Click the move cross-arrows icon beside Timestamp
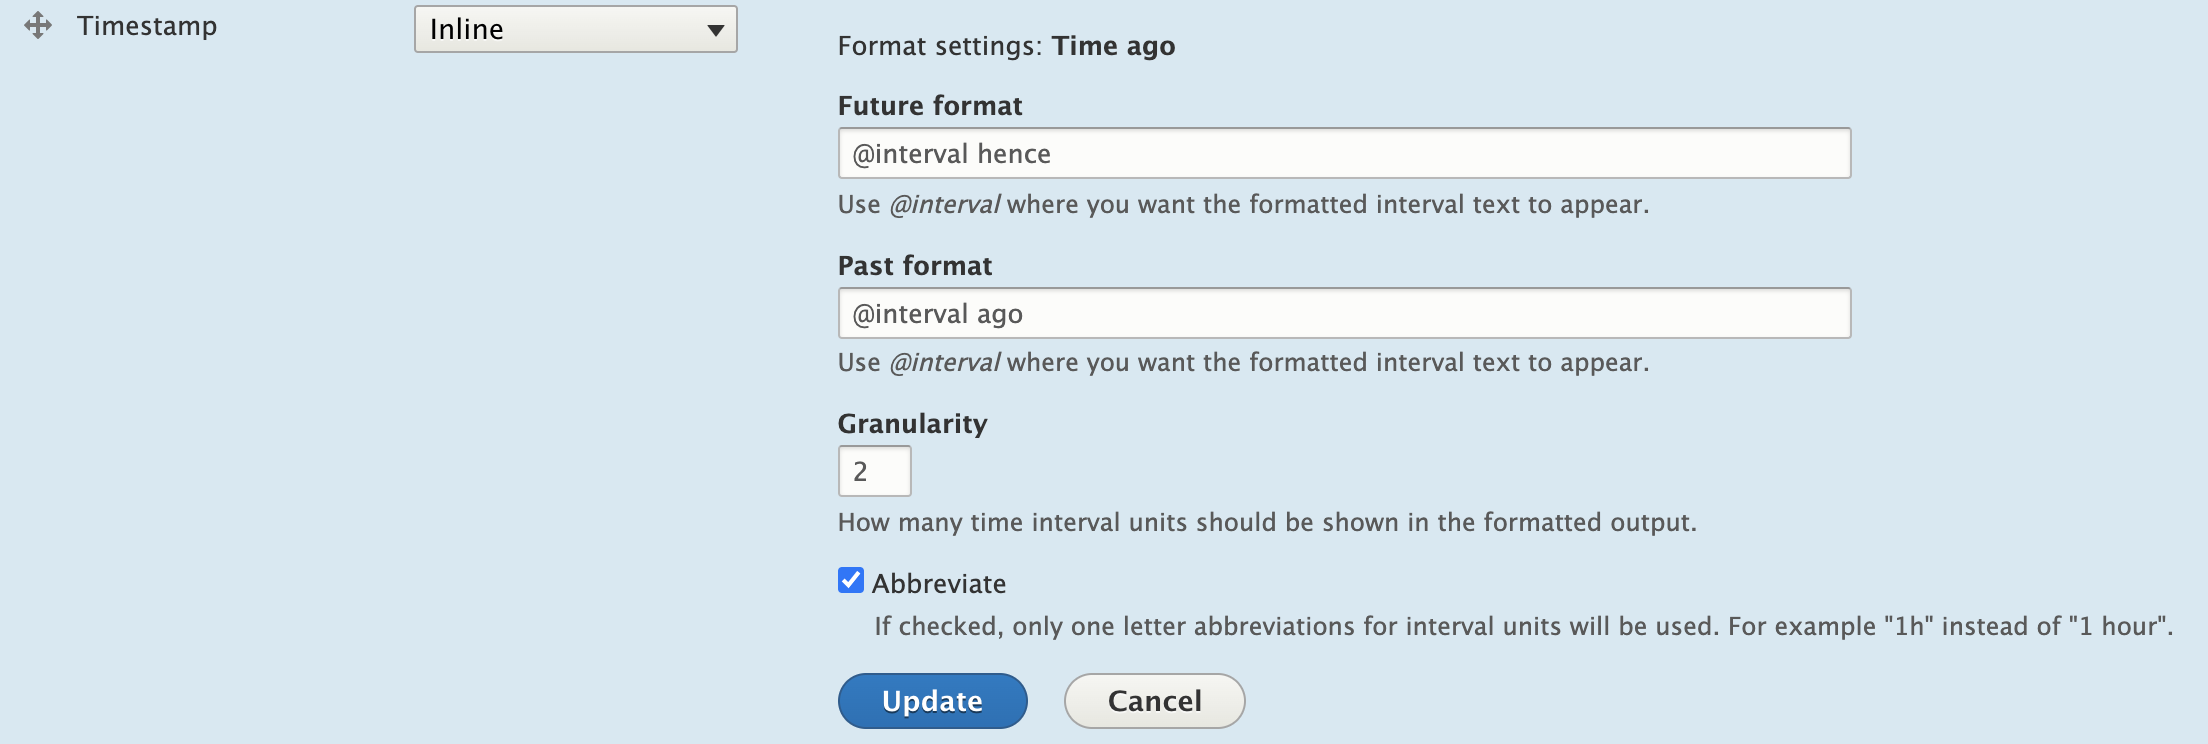The image size is (2208, 744). [x=40, y=27]
